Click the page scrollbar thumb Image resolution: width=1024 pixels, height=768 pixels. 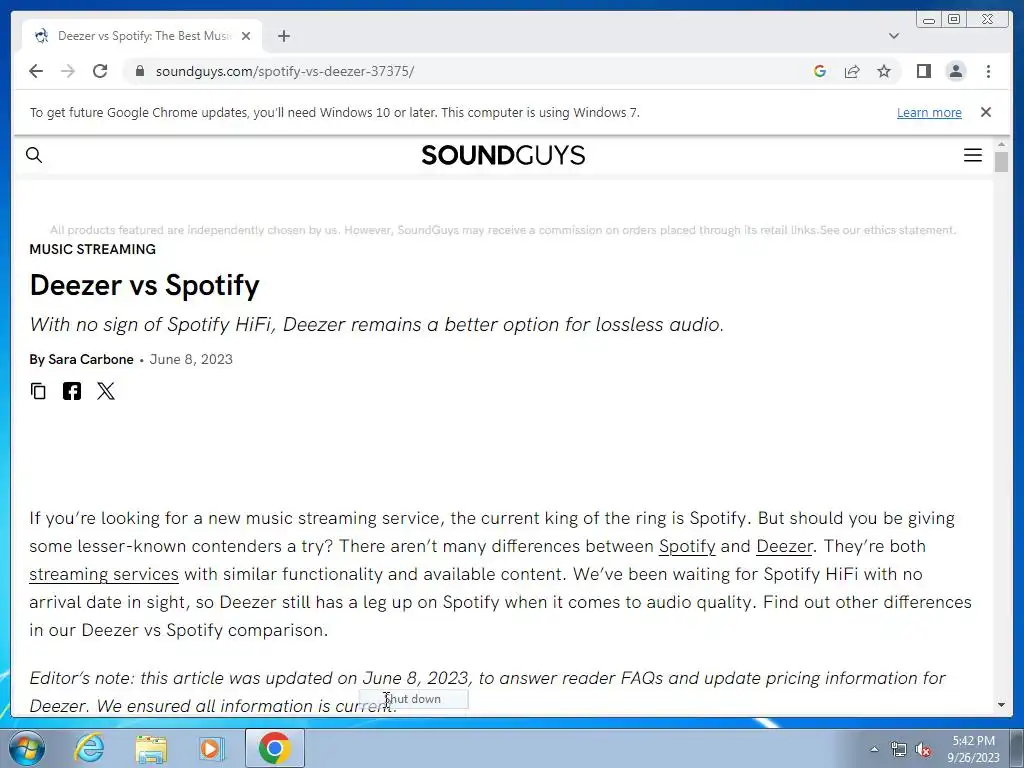coord(1001,161)
